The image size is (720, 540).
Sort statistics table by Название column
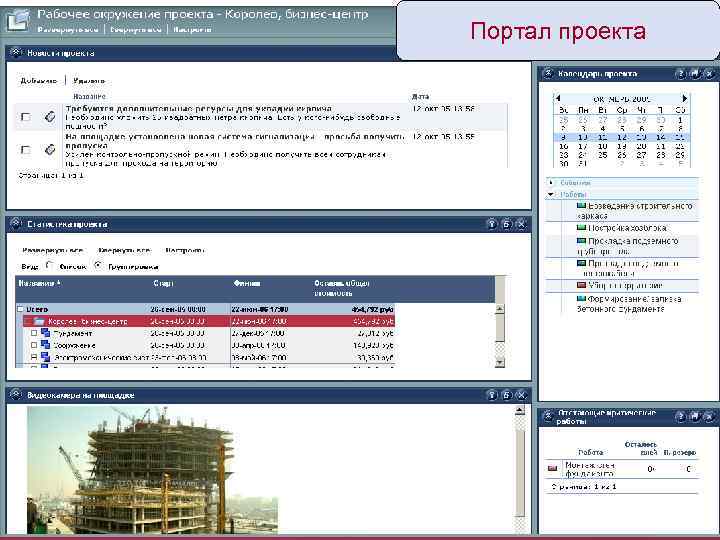point(39,283)
